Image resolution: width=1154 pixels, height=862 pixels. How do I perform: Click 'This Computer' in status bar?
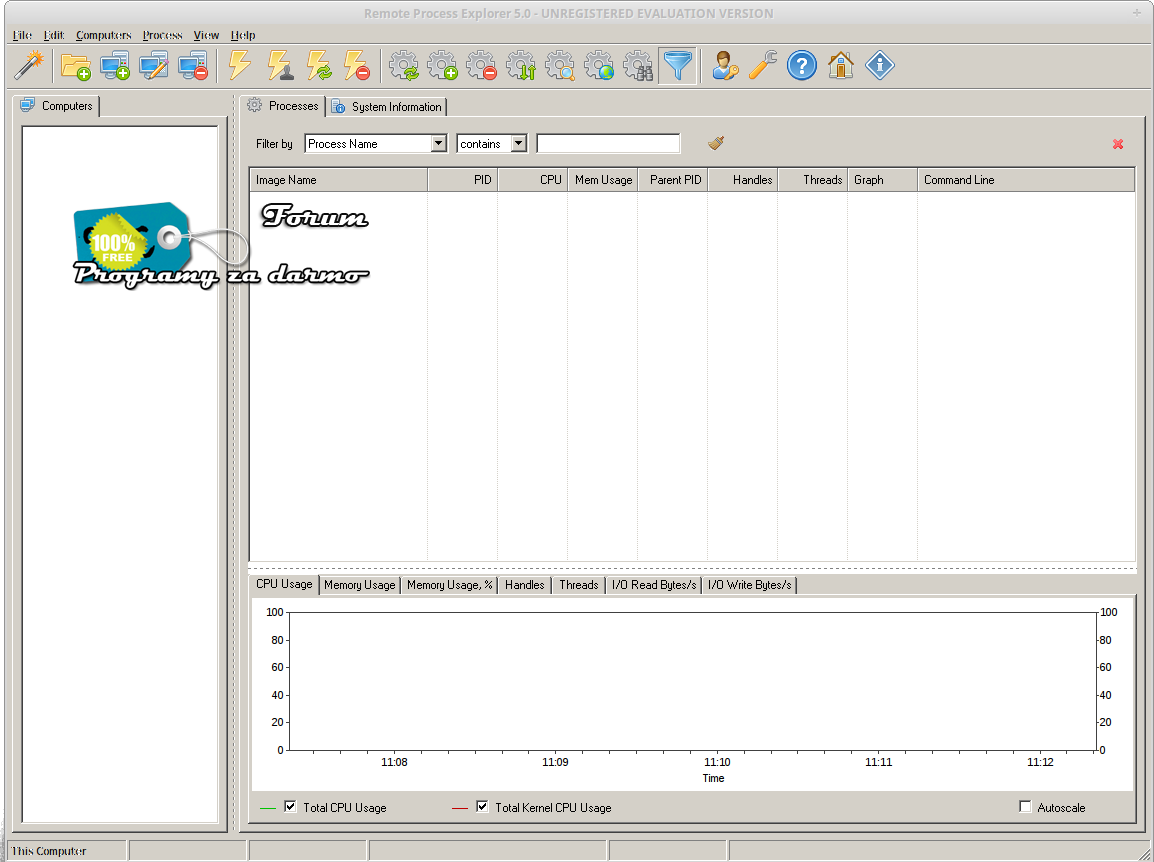tap(49, 850)
